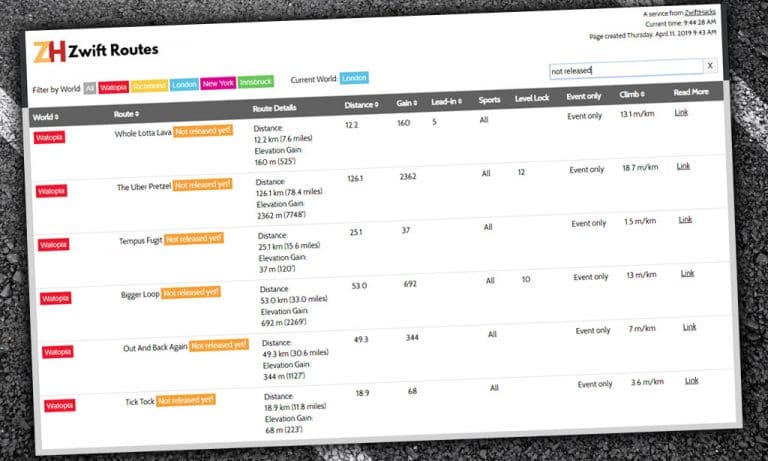Filter routes by London world
The image size is (768, 461).
[x=185, y=85]
